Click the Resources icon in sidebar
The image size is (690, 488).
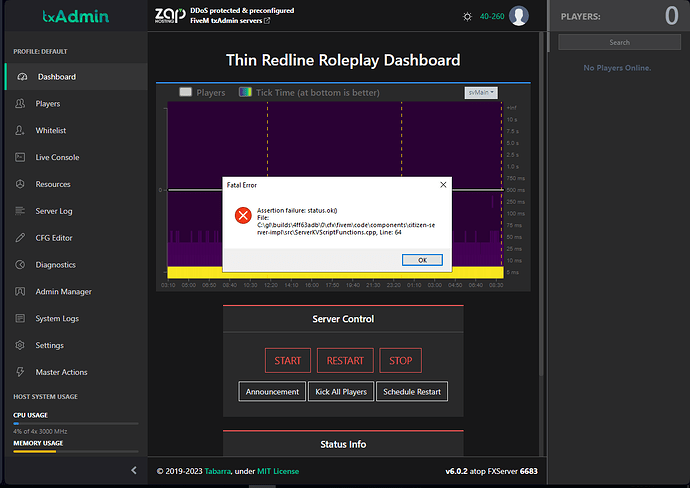21,184
